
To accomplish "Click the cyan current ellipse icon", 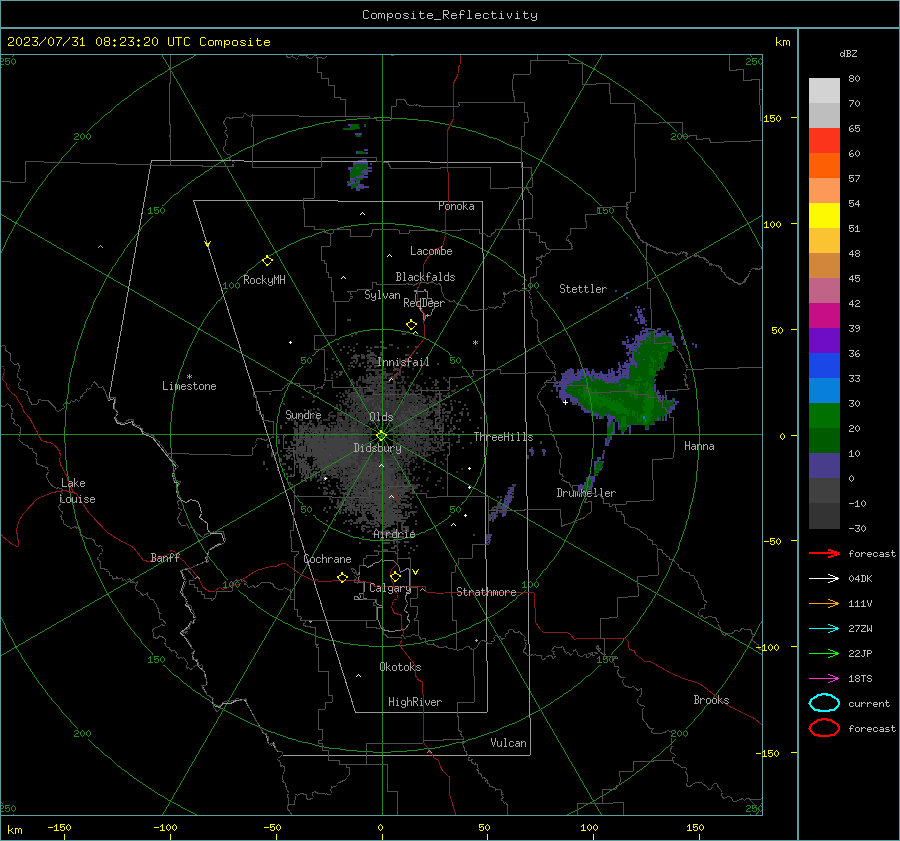I will click(824, 703).
